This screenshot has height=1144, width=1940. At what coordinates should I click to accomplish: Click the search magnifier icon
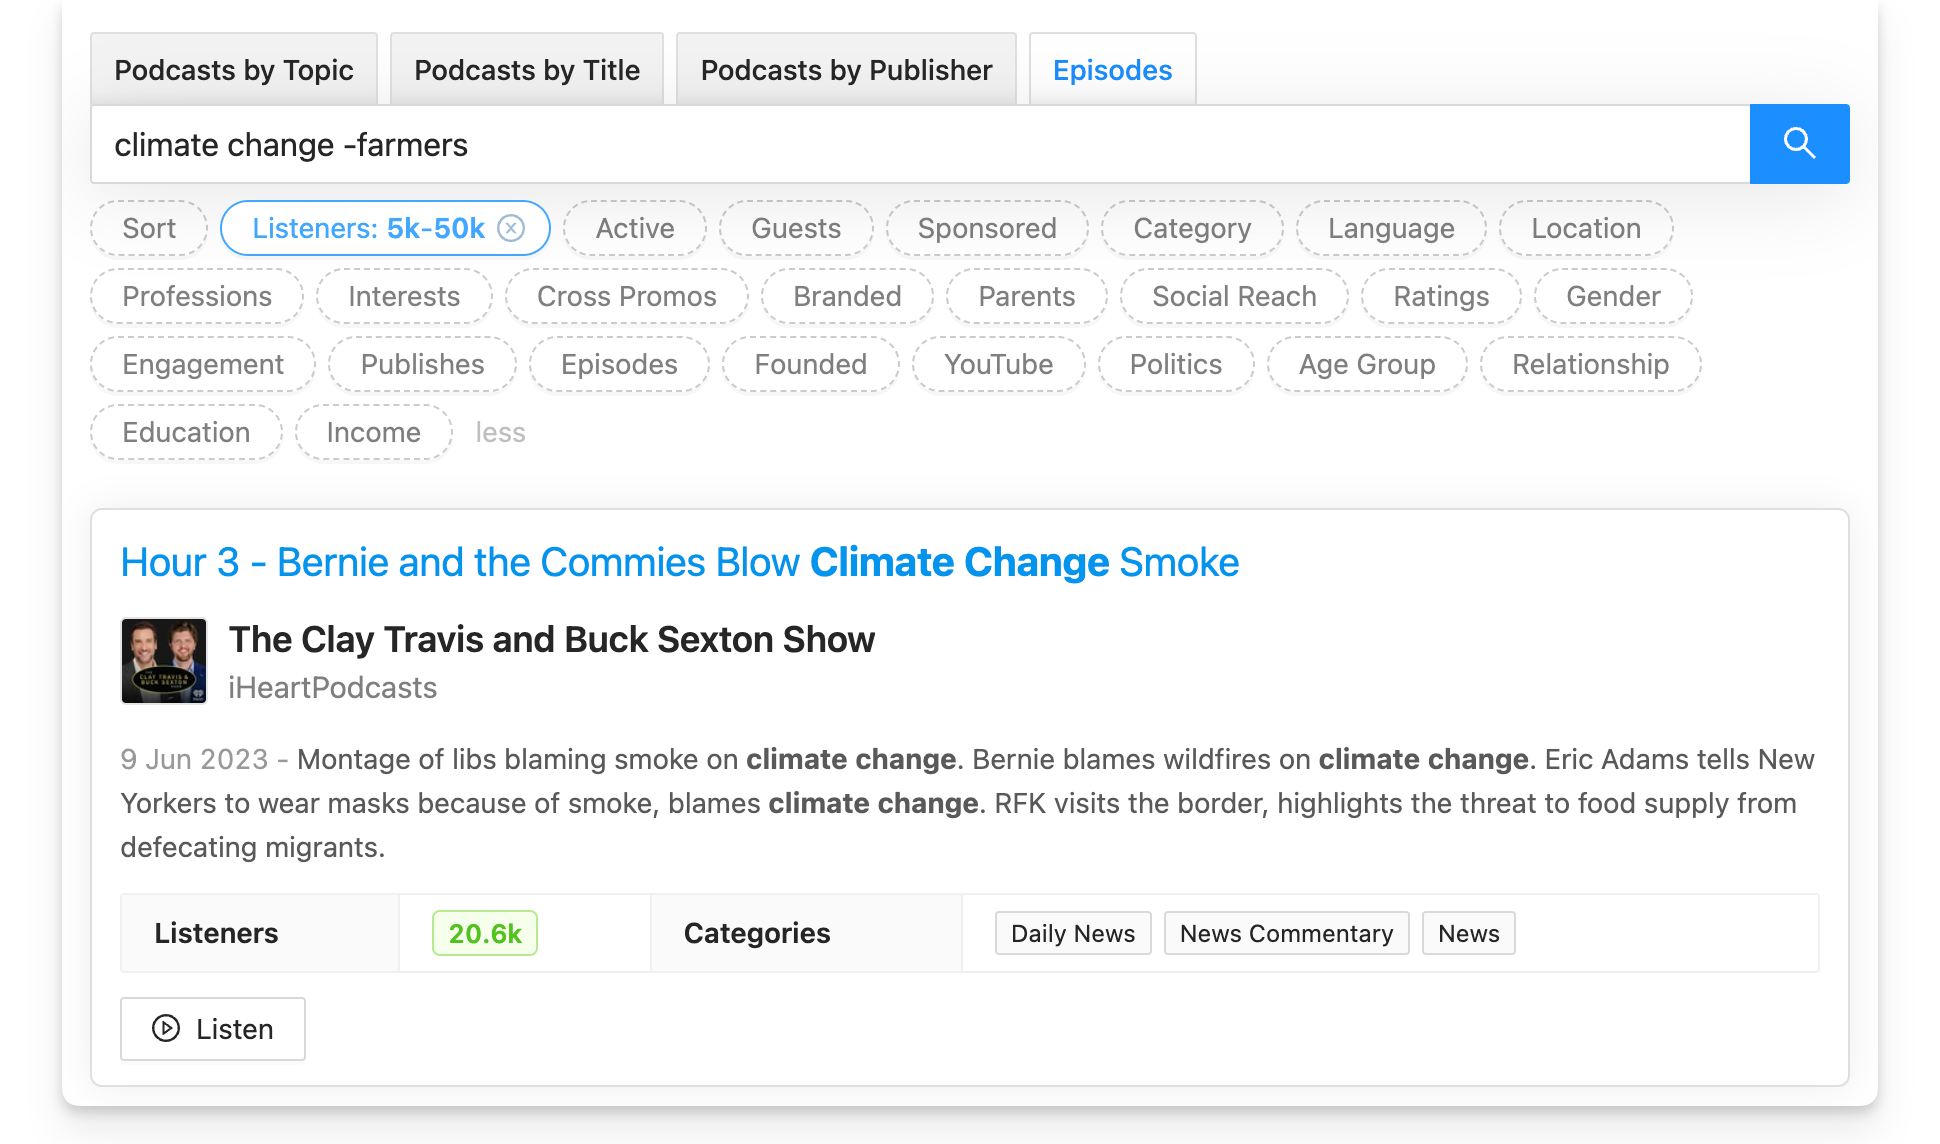(1798, 144)
